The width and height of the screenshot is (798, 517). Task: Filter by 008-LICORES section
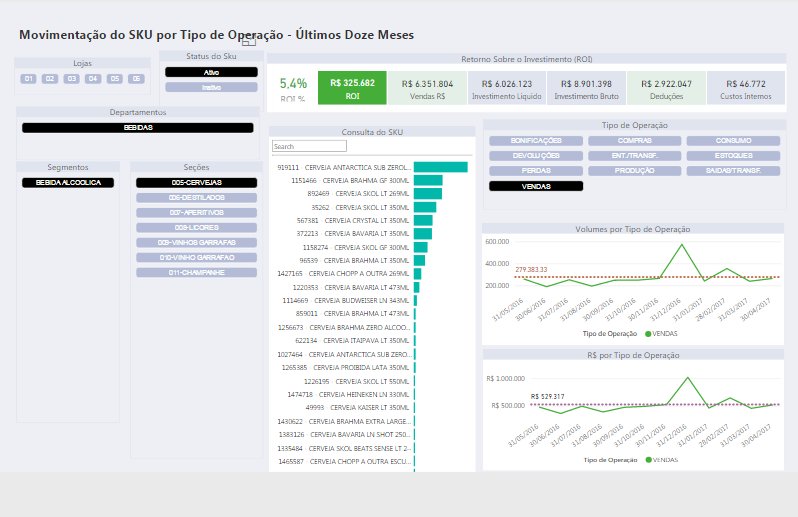click(196, 227)
